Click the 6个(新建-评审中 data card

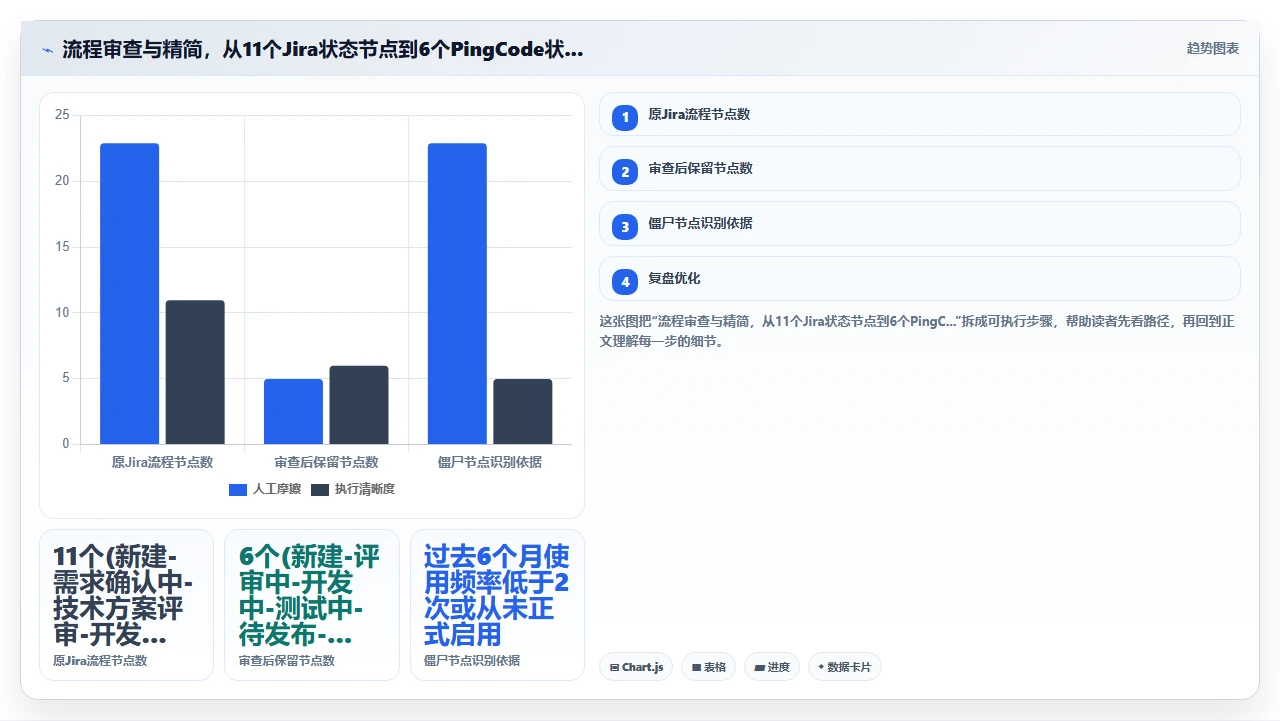tap(312, 605)
